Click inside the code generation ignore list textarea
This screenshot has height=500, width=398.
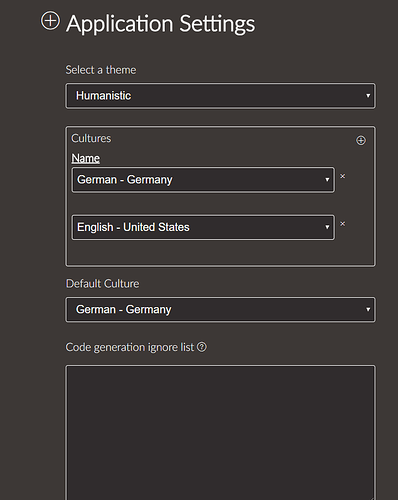[220, 433]
